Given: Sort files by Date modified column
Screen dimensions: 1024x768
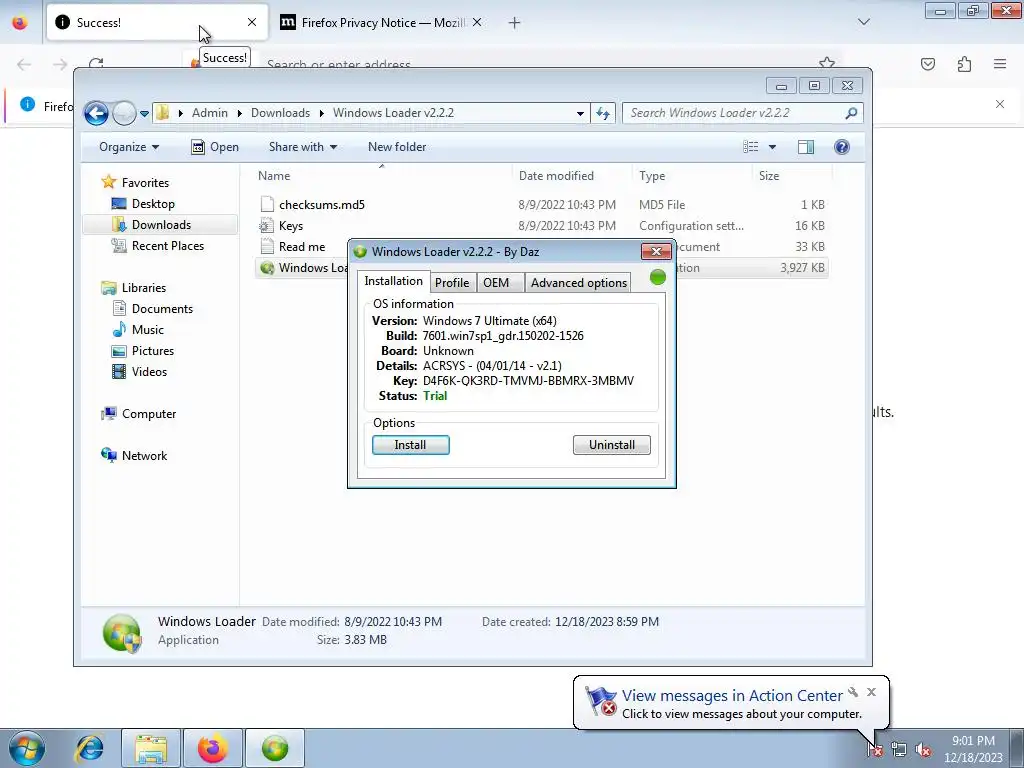Looking at the screenshot, I should tap(571, 176).
